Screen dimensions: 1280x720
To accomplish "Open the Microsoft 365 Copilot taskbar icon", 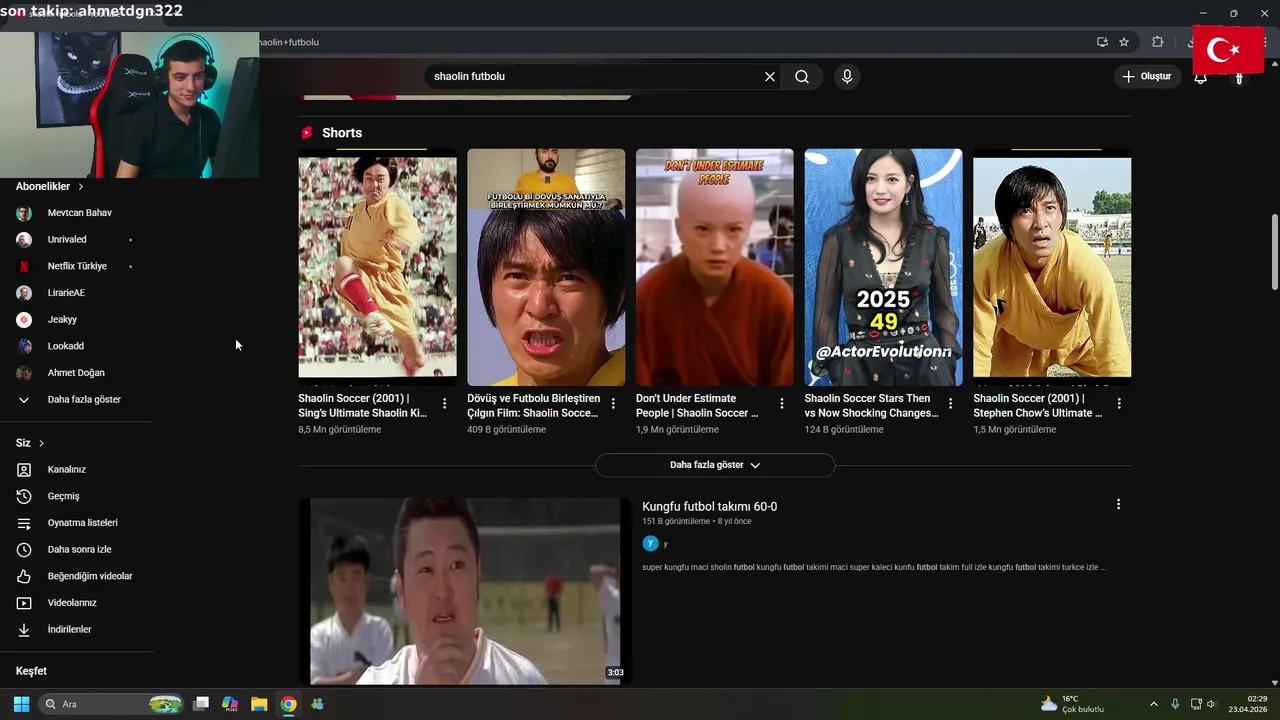I will 230,704.
